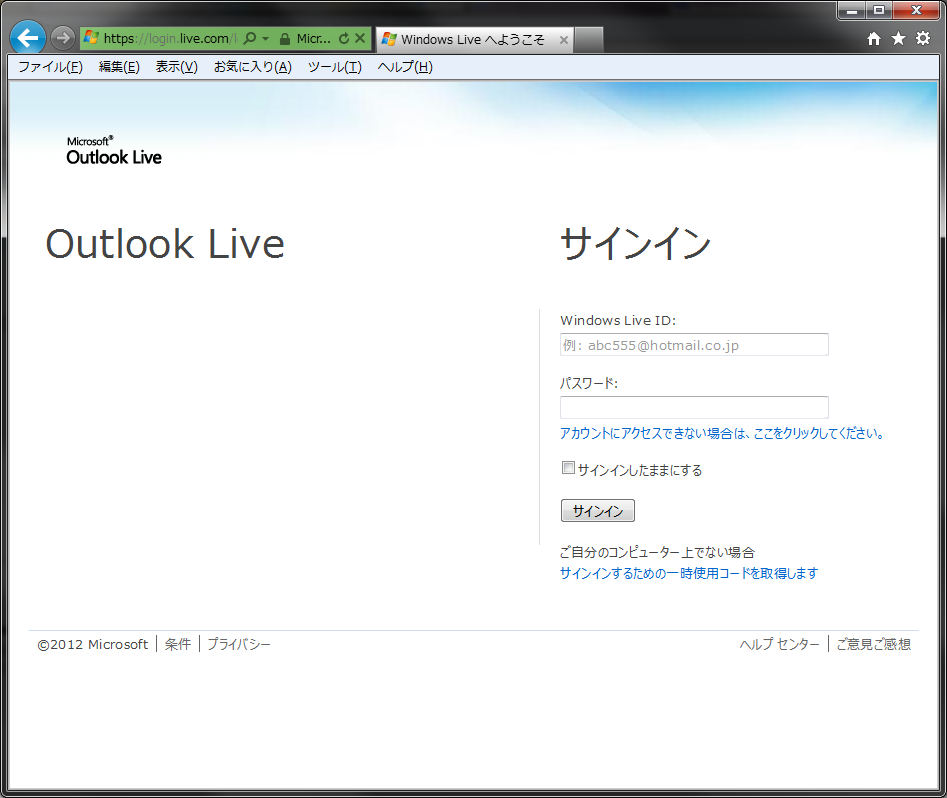
Task: Click the ヘルプ センター footer link
Action: (x=779, y=645)
